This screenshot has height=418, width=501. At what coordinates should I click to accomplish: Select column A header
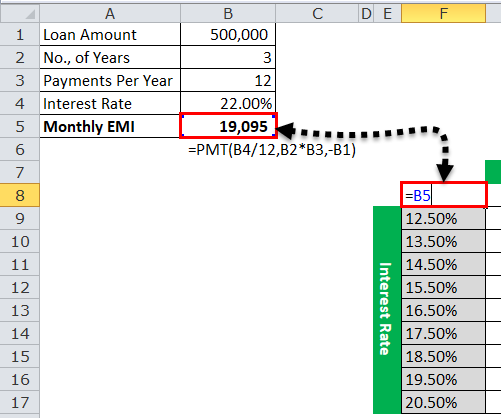110,14
